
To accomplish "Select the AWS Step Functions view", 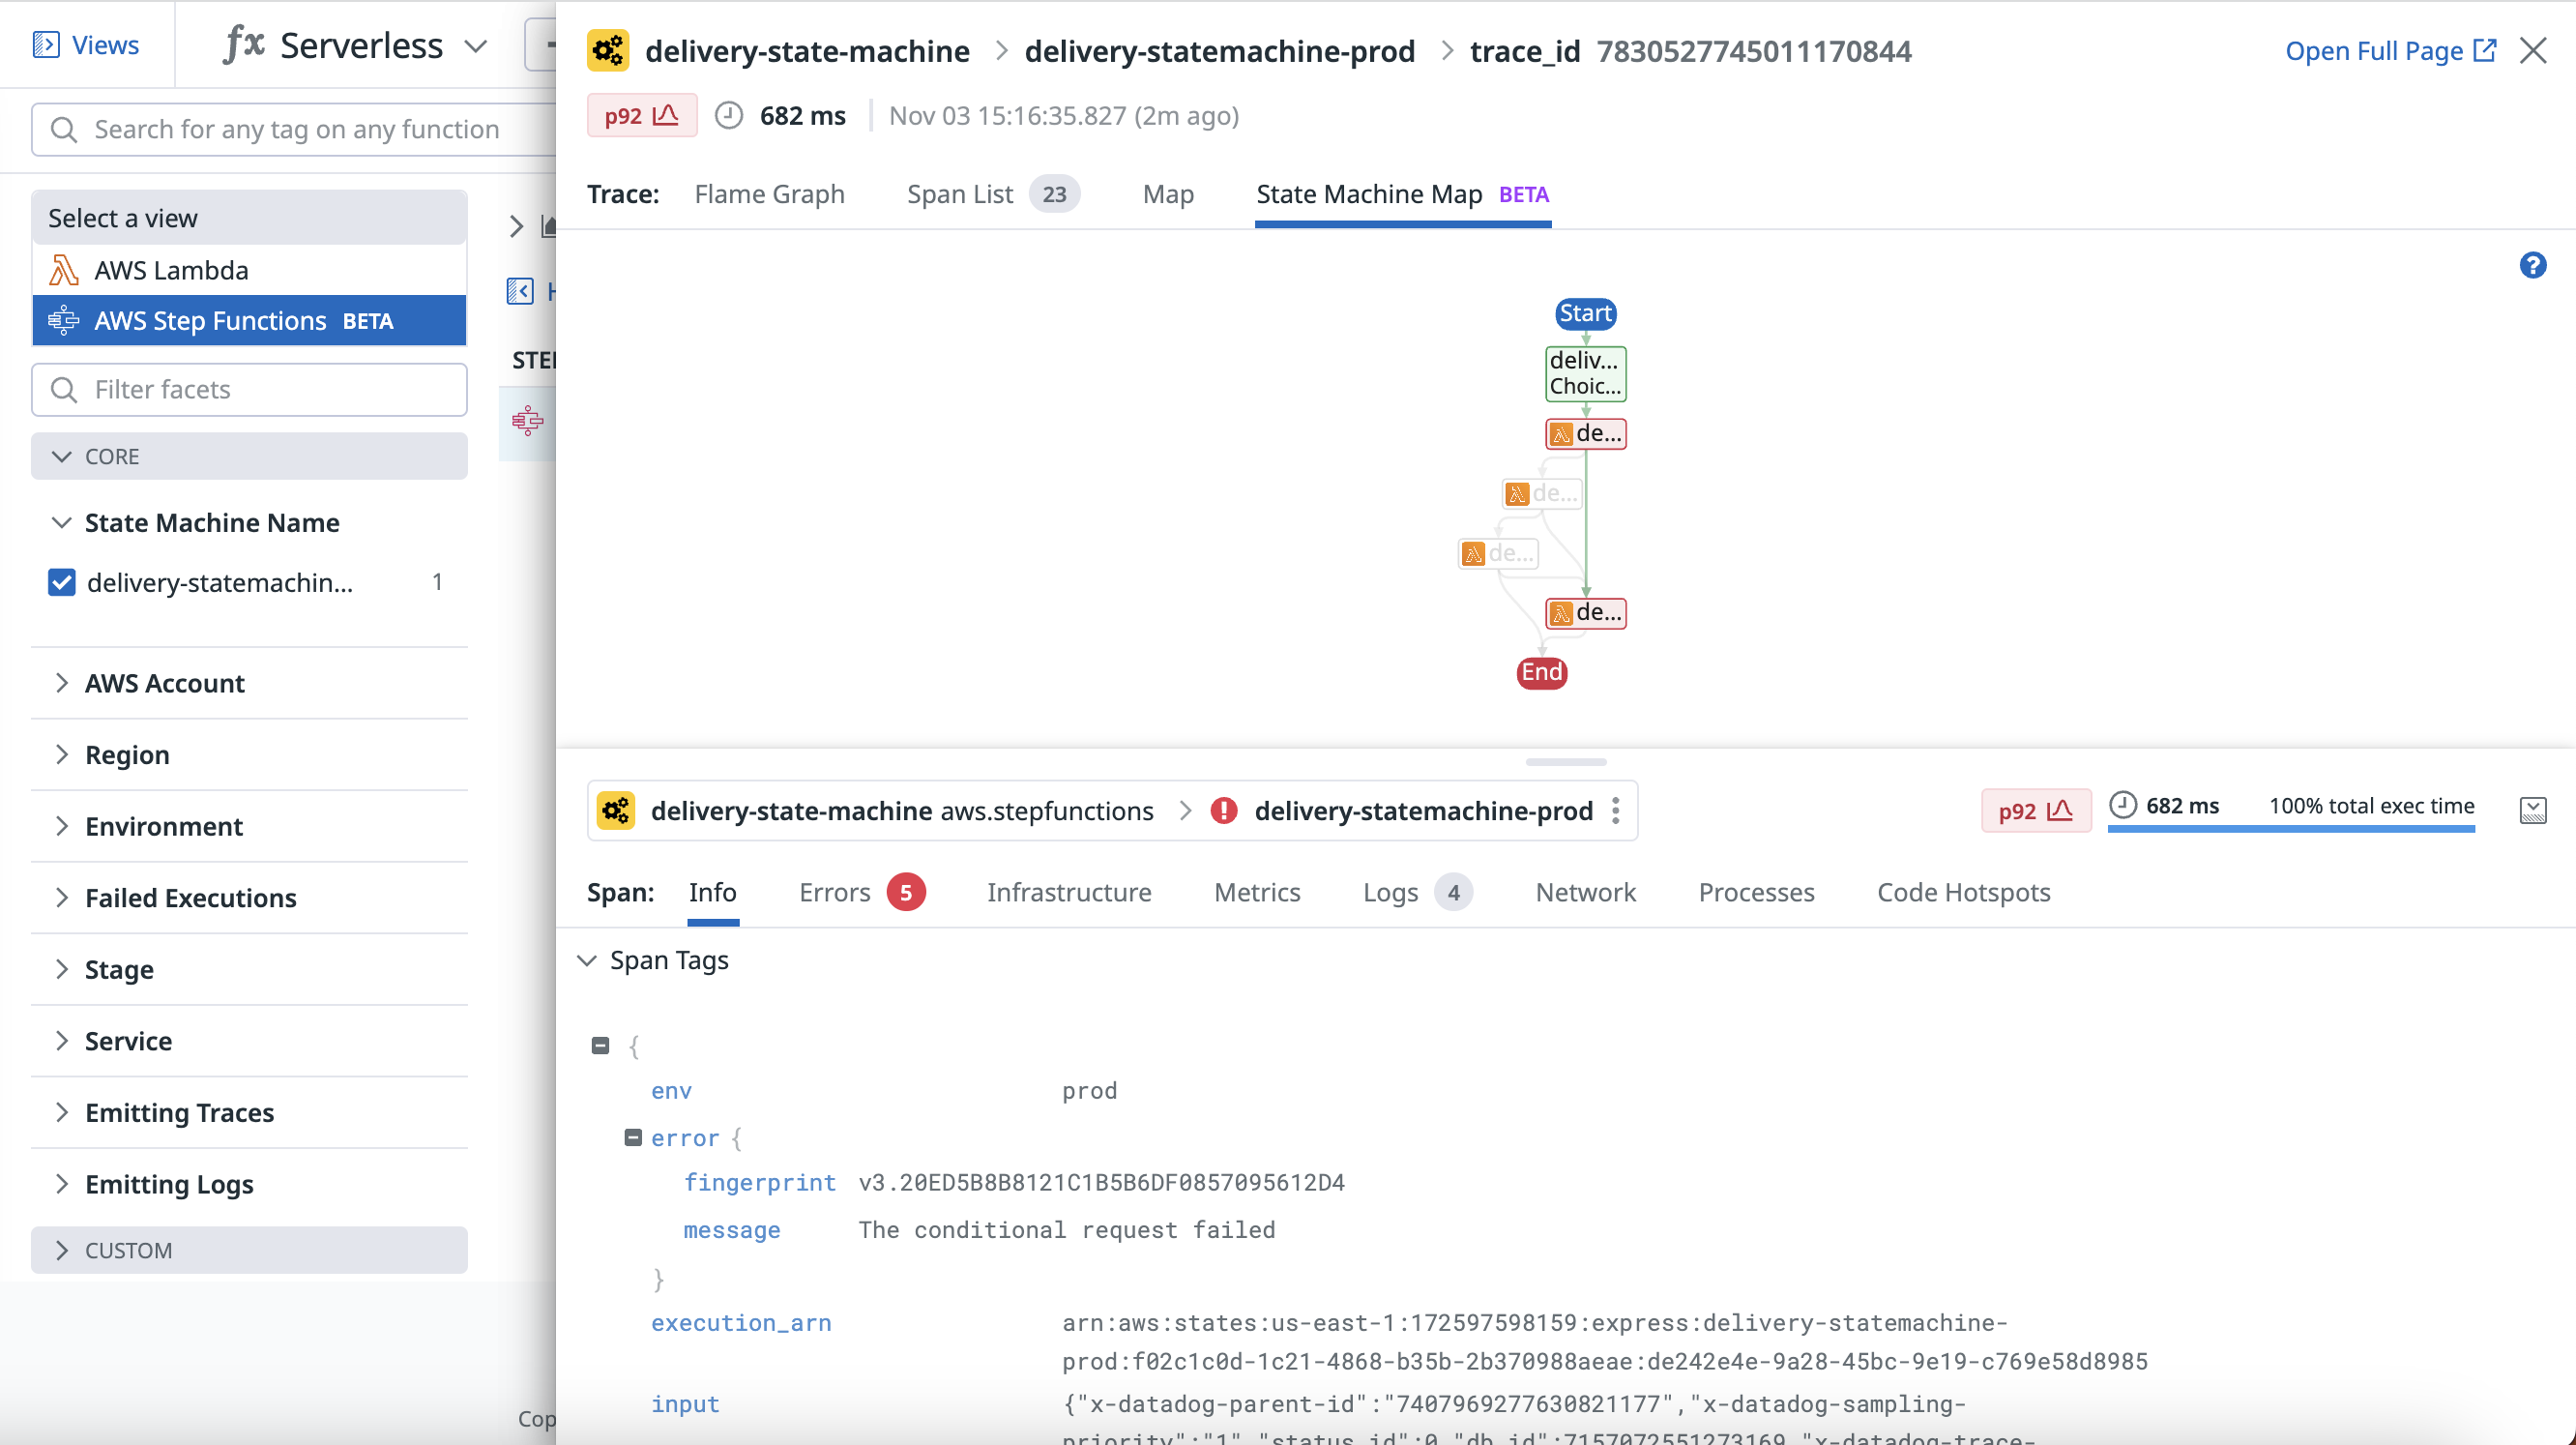I will [x=249, y=321].
